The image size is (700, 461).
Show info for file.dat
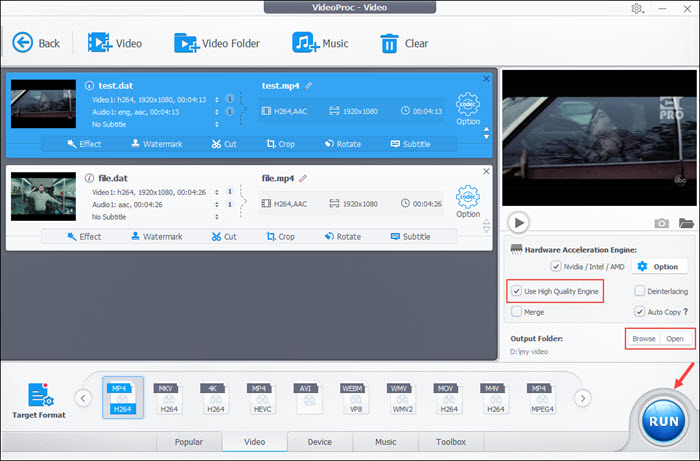pyautogui.click(x=89, y=178)
